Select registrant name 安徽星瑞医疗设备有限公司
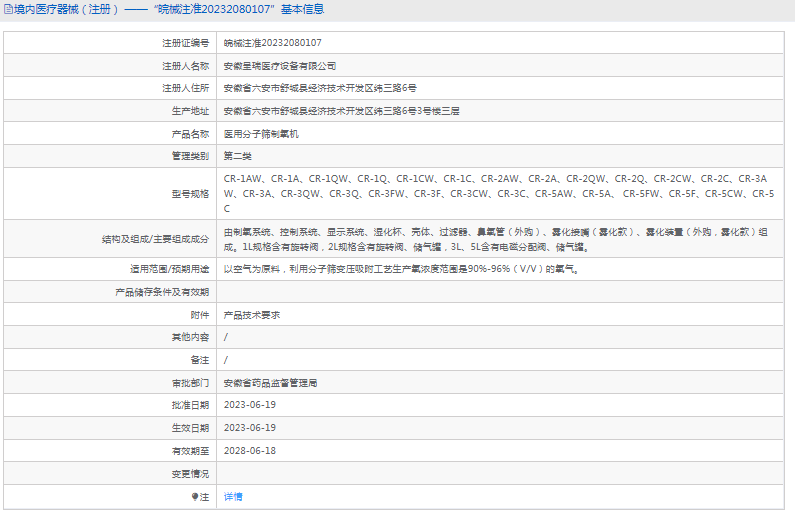The image size is (795, 517). [280, 66]
